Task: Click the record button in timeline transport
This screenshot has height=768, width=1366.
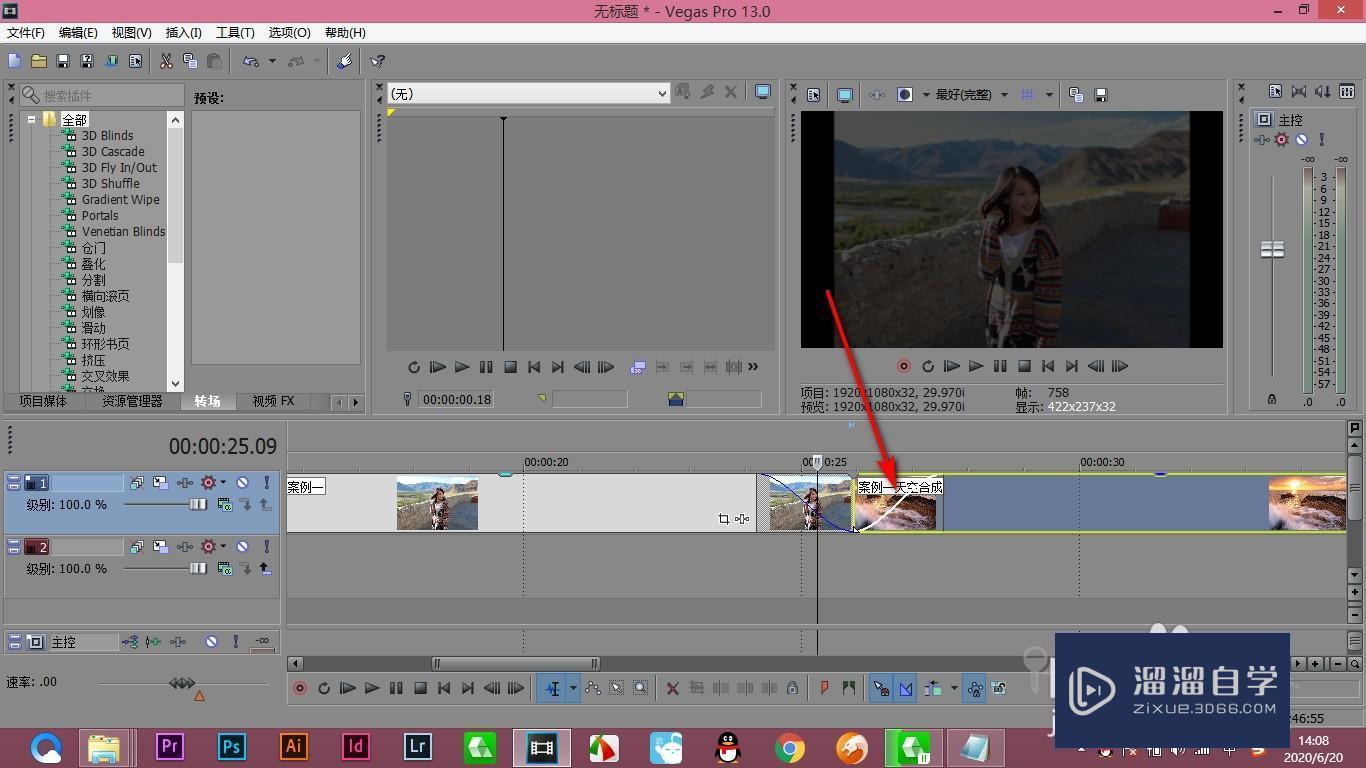Action: pos(299,688)
